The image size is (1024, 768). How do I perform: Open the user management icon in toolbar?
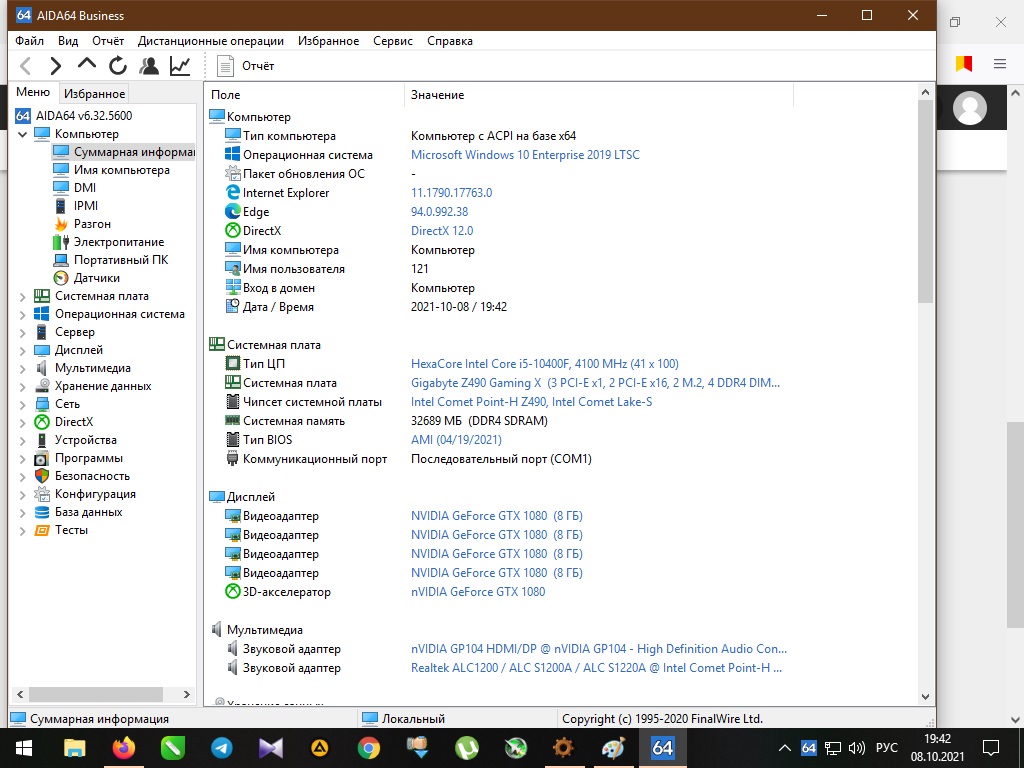point(149,66)
